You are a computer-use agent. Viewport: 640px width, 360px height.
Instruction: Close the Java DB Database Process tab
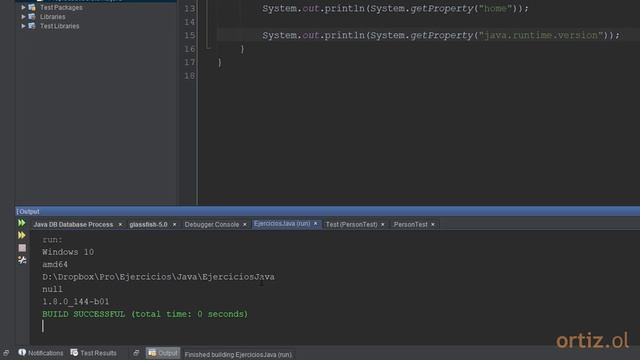120,224
